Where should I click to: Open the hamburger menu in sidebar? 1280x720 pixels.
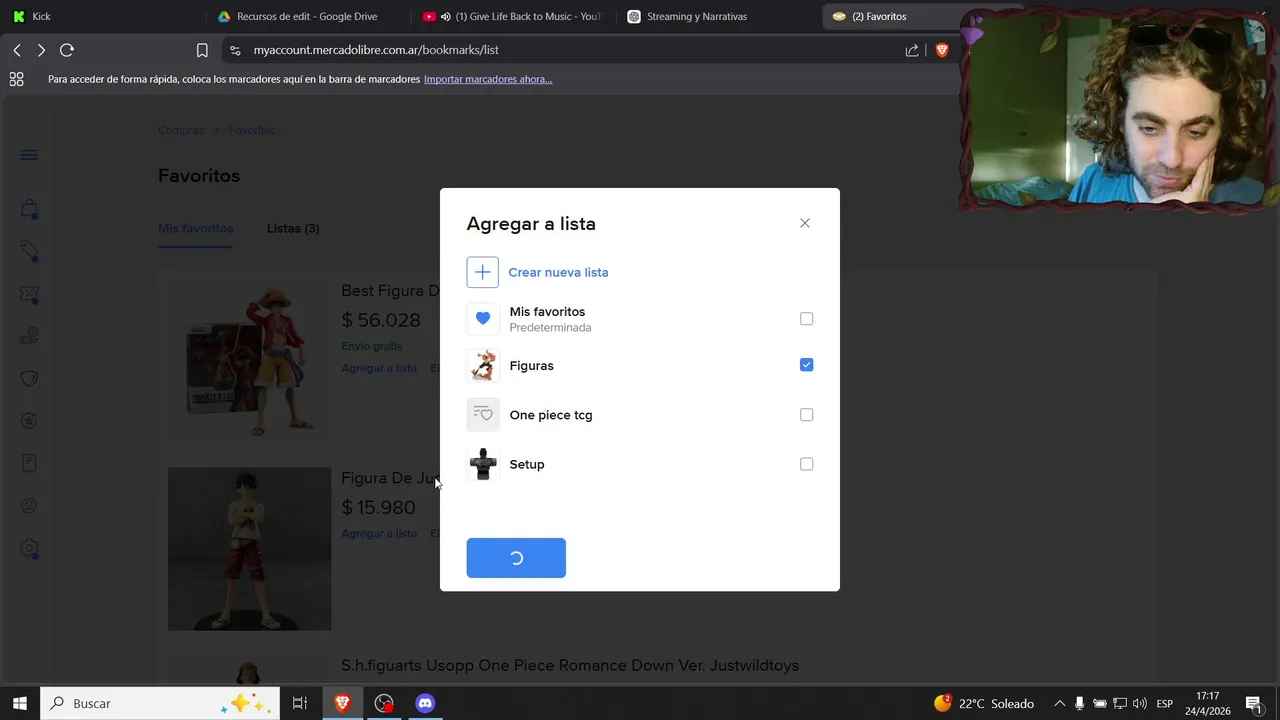pos(29,155)
